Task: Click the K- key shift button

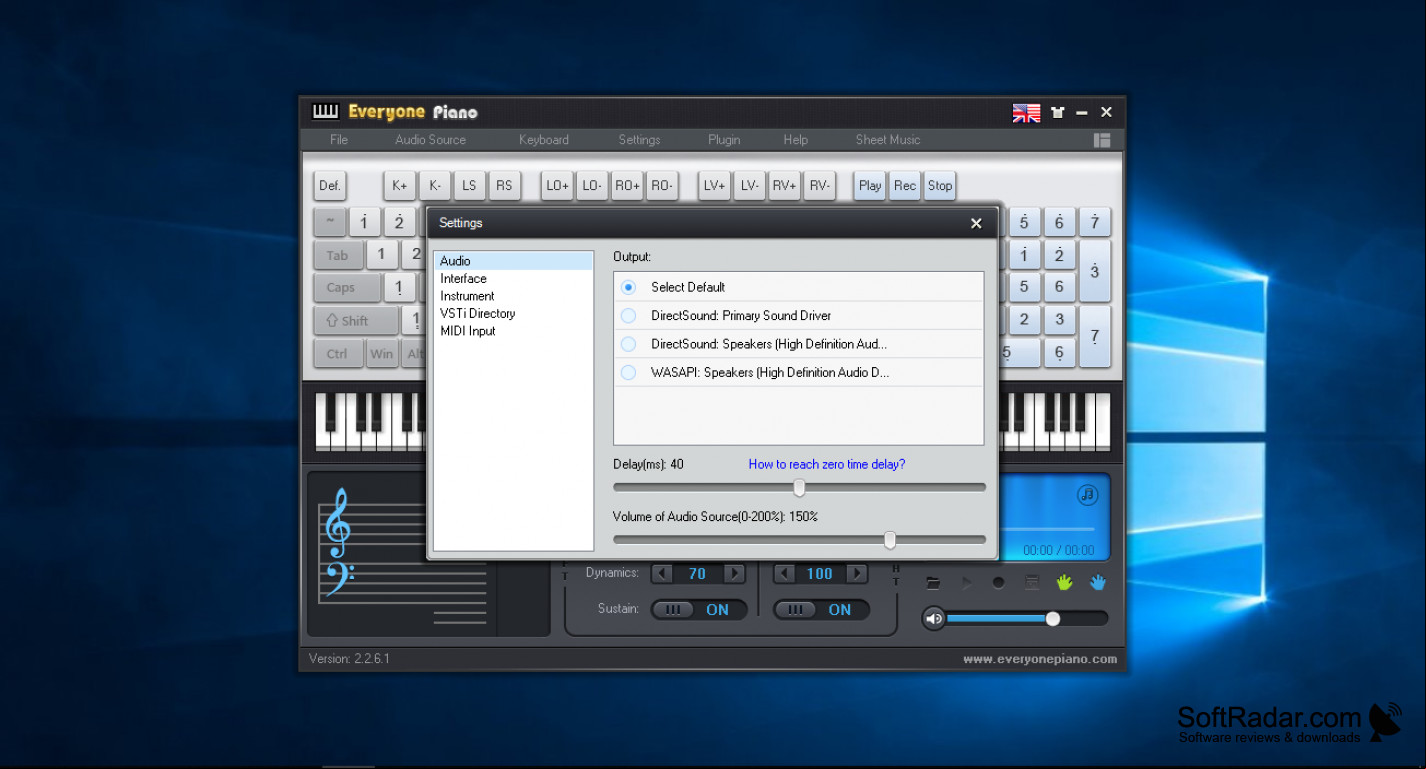Action: [x=435, y=185]
